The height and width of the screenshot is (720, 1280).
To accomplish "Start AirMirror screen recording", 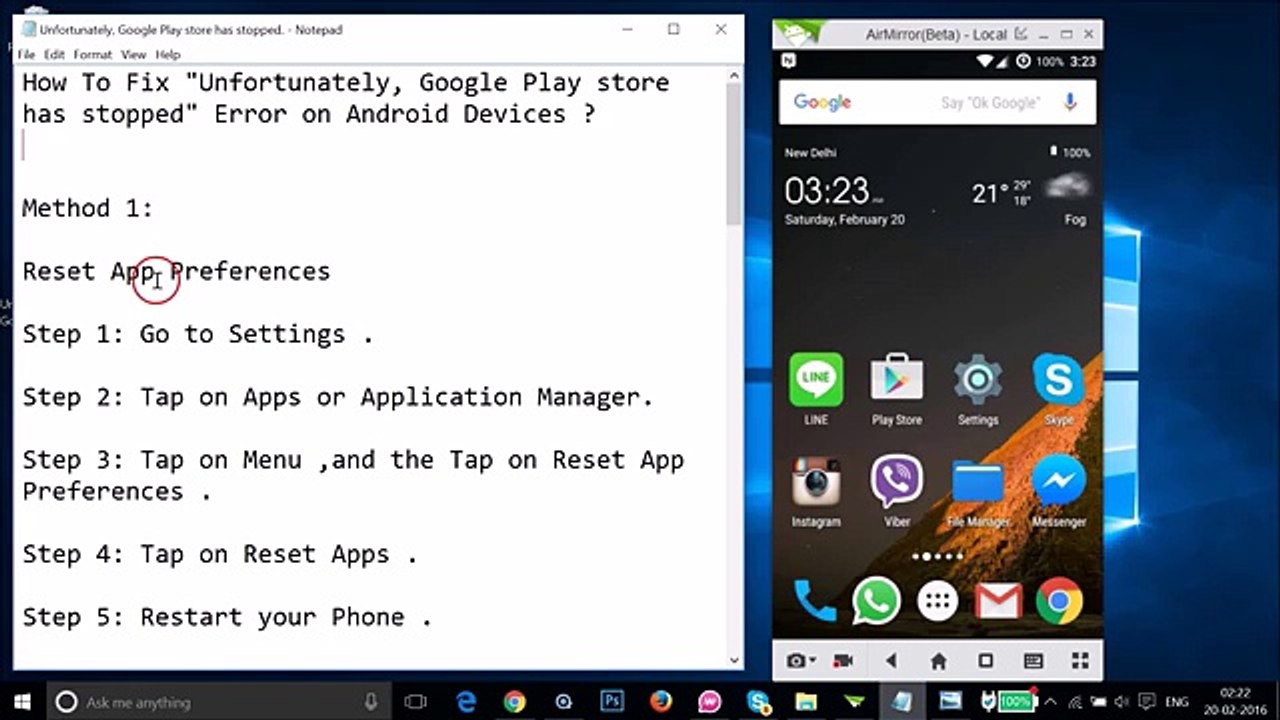I will click(x=843, y=661).
